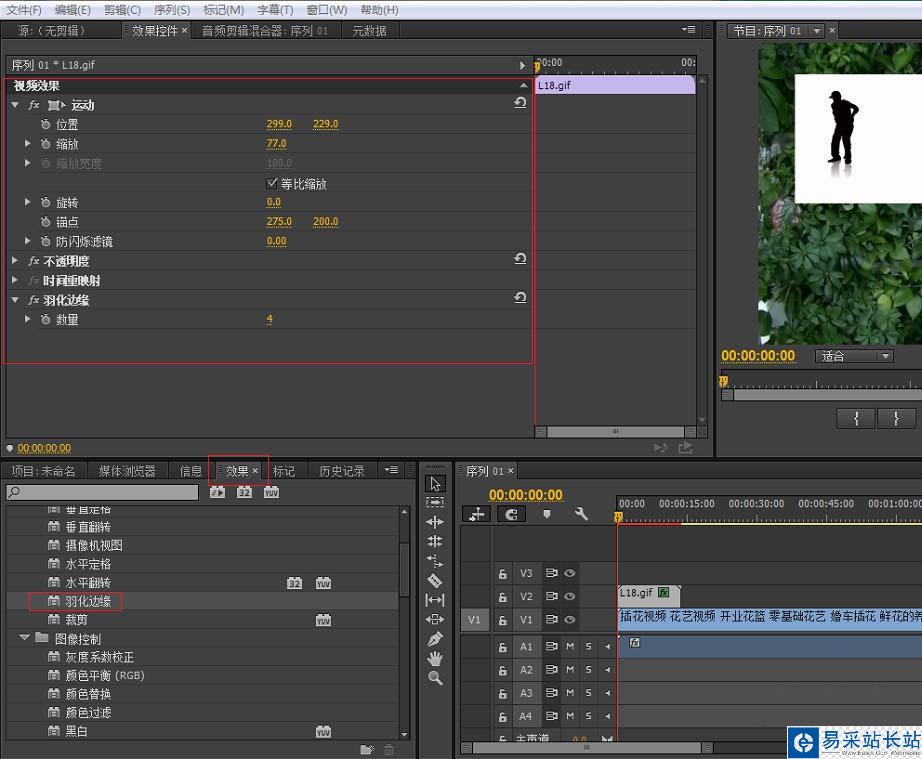Click the position X value 299.0
Image resolution: width=922 pixels, height=759 pixels.
click(x=279, y=124)
